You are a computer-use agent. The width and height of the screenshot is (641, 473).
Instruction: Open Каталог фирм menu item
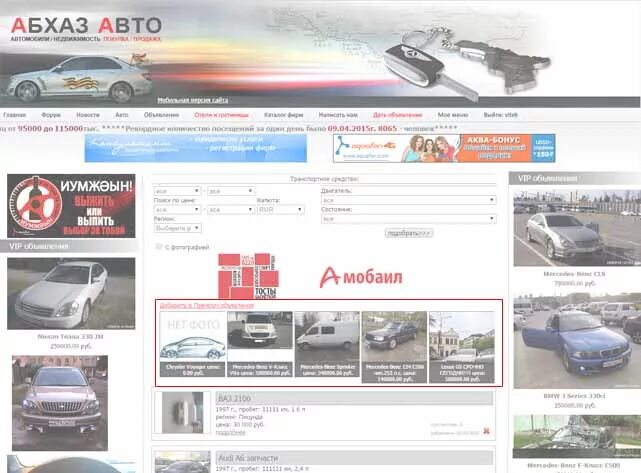click(x=284, y=115)
